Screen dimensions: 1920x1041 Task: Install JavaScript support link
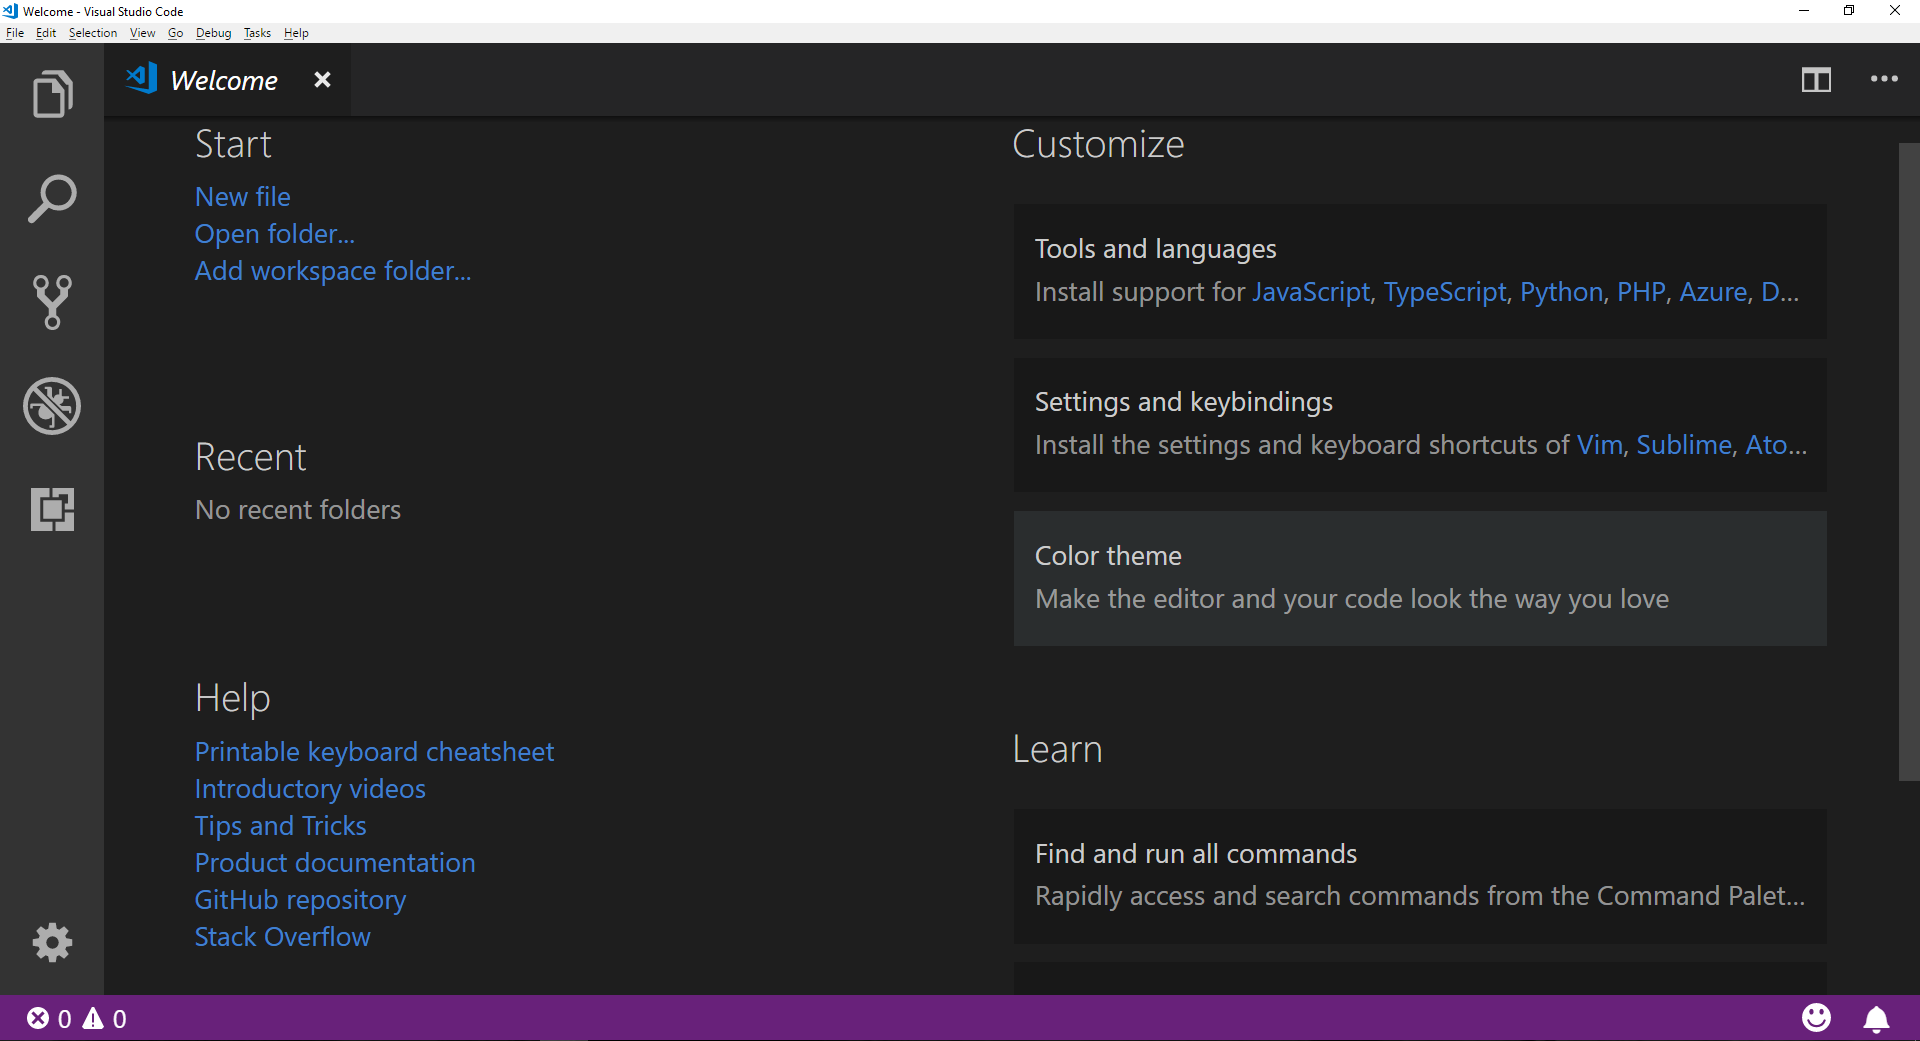1311,292
